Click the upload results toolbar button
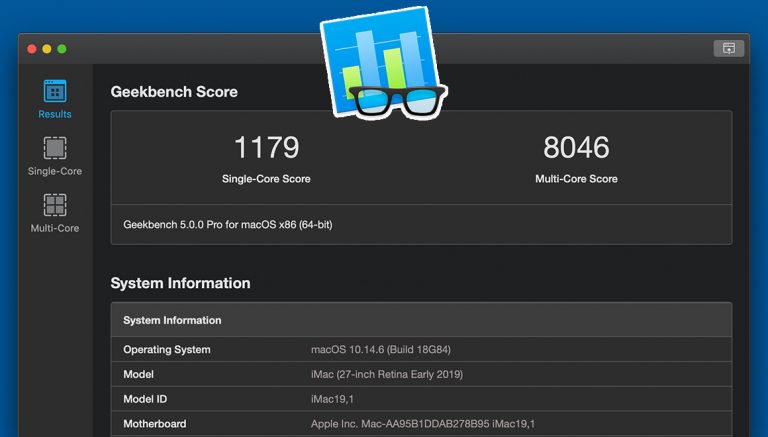 pos(728,49)
